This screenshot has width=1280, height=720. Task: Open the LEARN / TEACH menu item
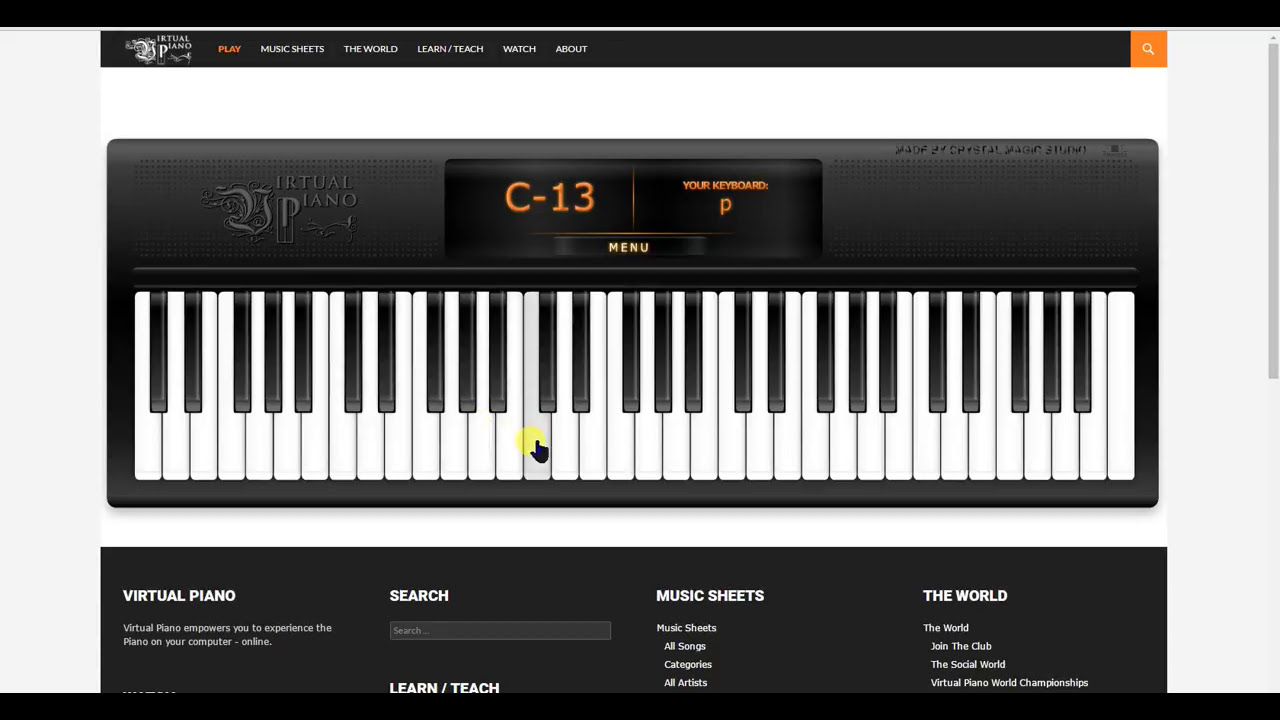pyautogui.click(x=450, y=49)
